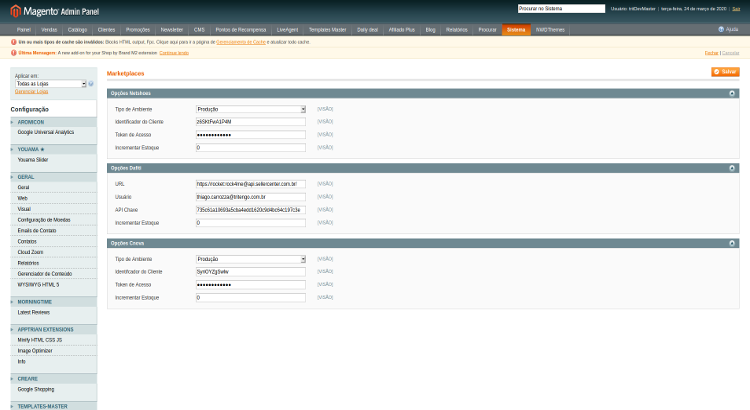
Task: Click the Sair logout link
Action: [x=736, y=9]
